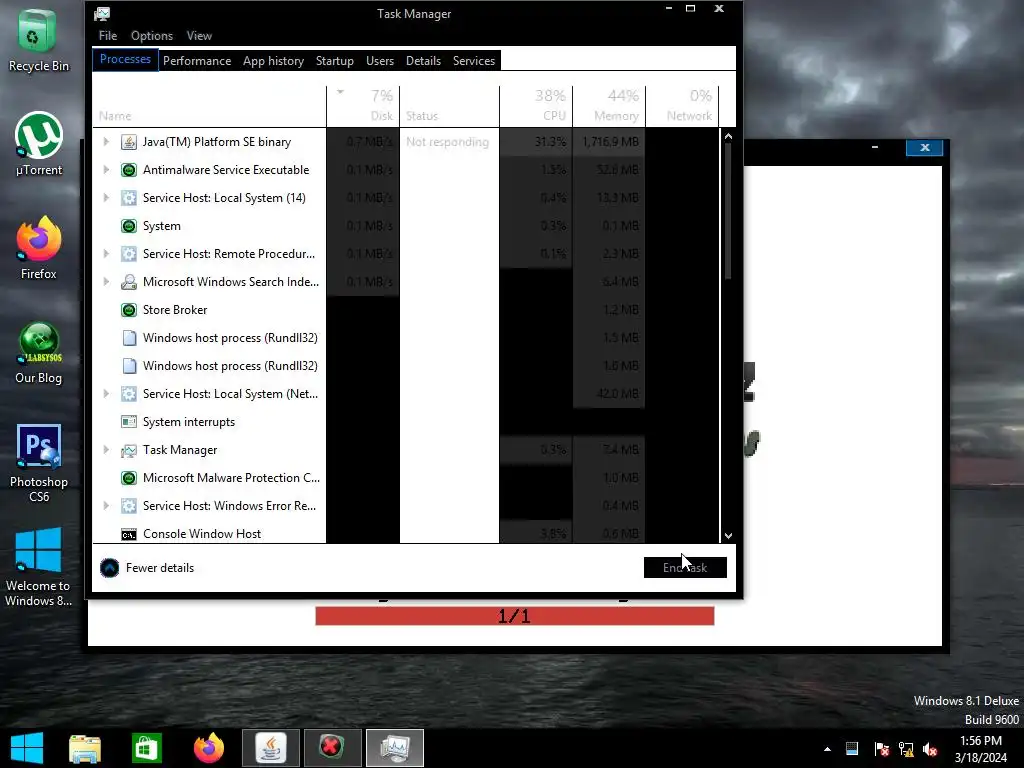Click the Task Manager title bar icon
Viewport: 1024px width, 768px height.
[102, 14]
